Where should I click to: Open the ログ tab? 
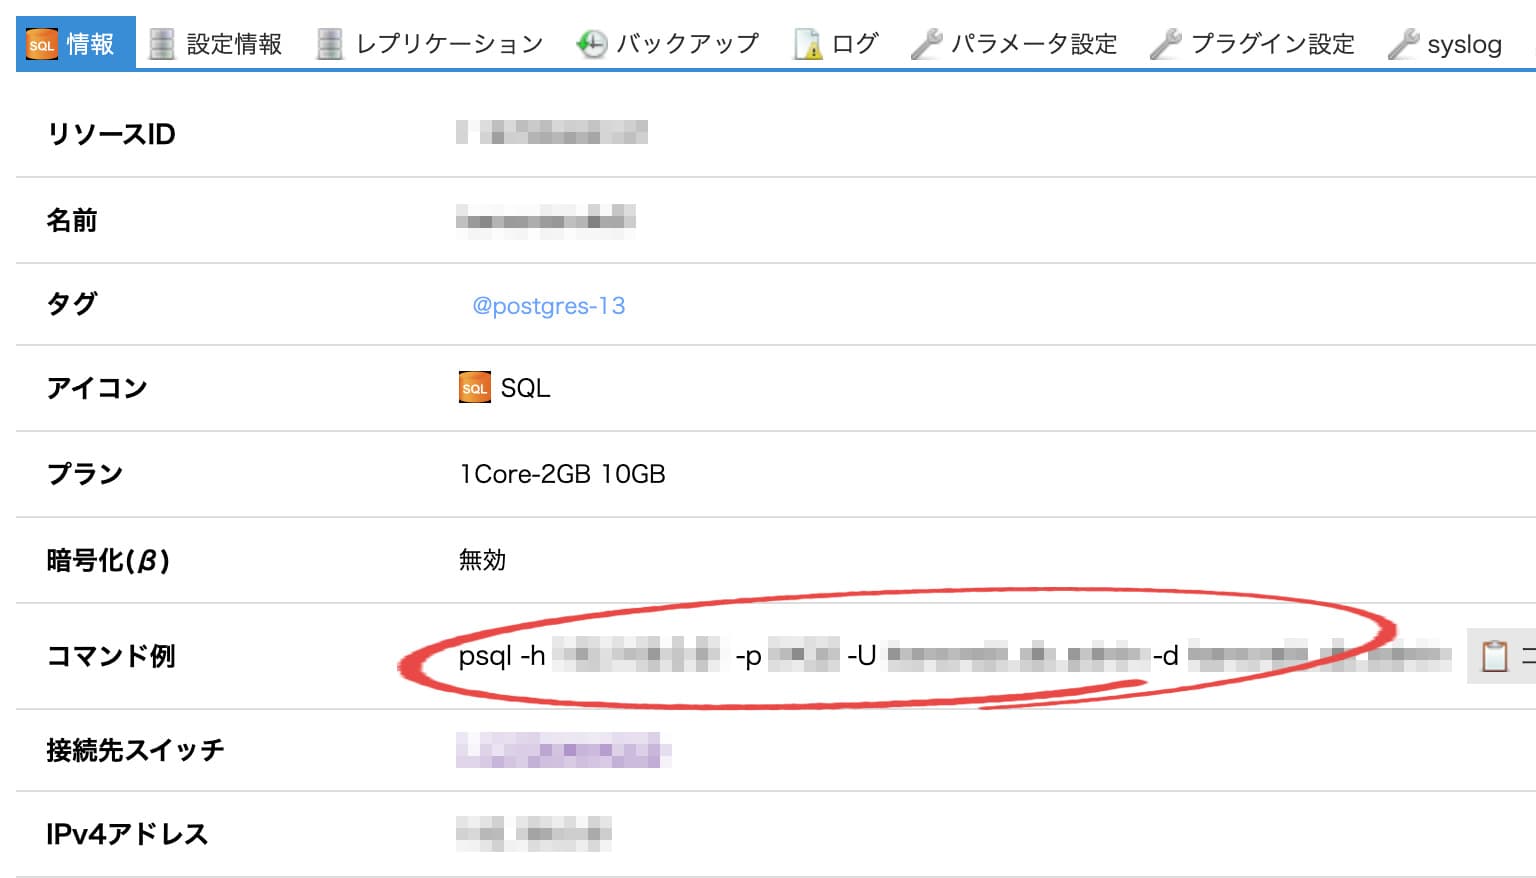tap(836, 44)
